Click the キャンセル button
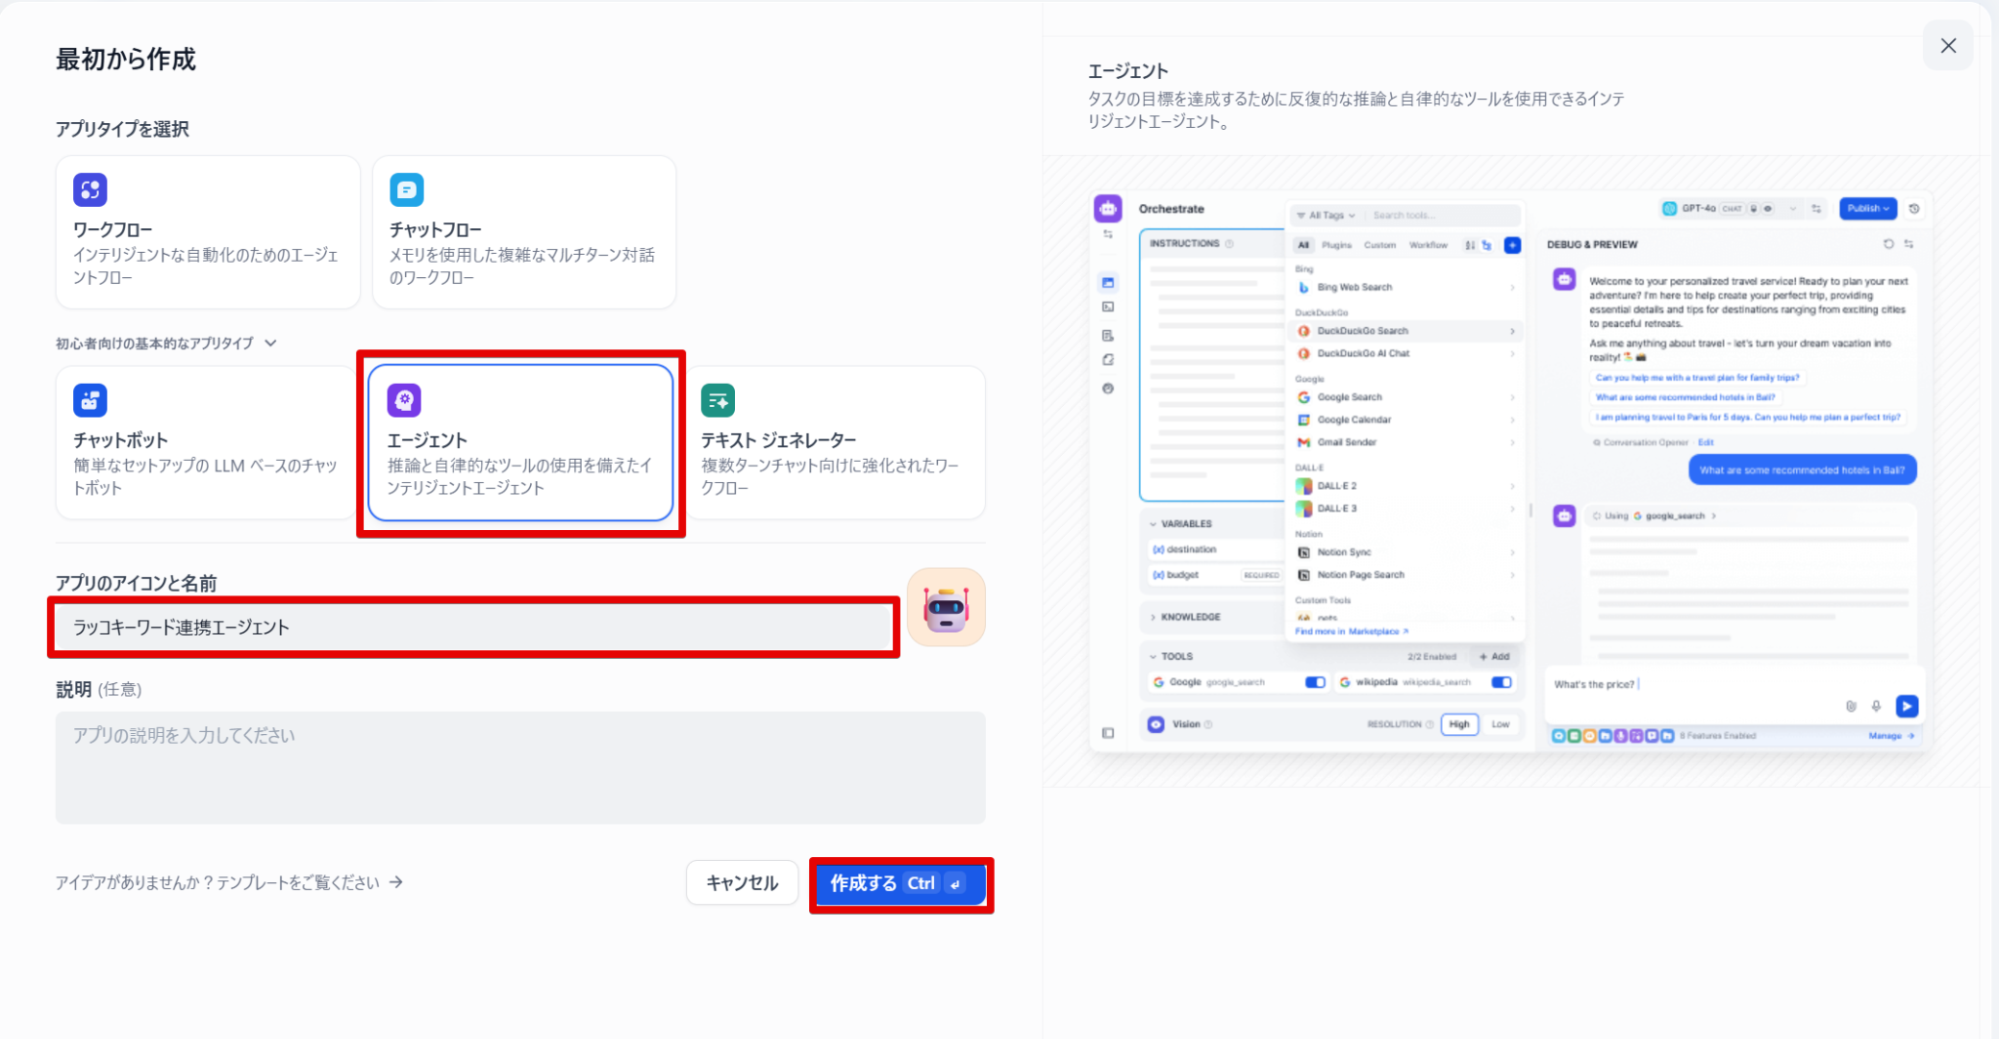 [742, 883]
